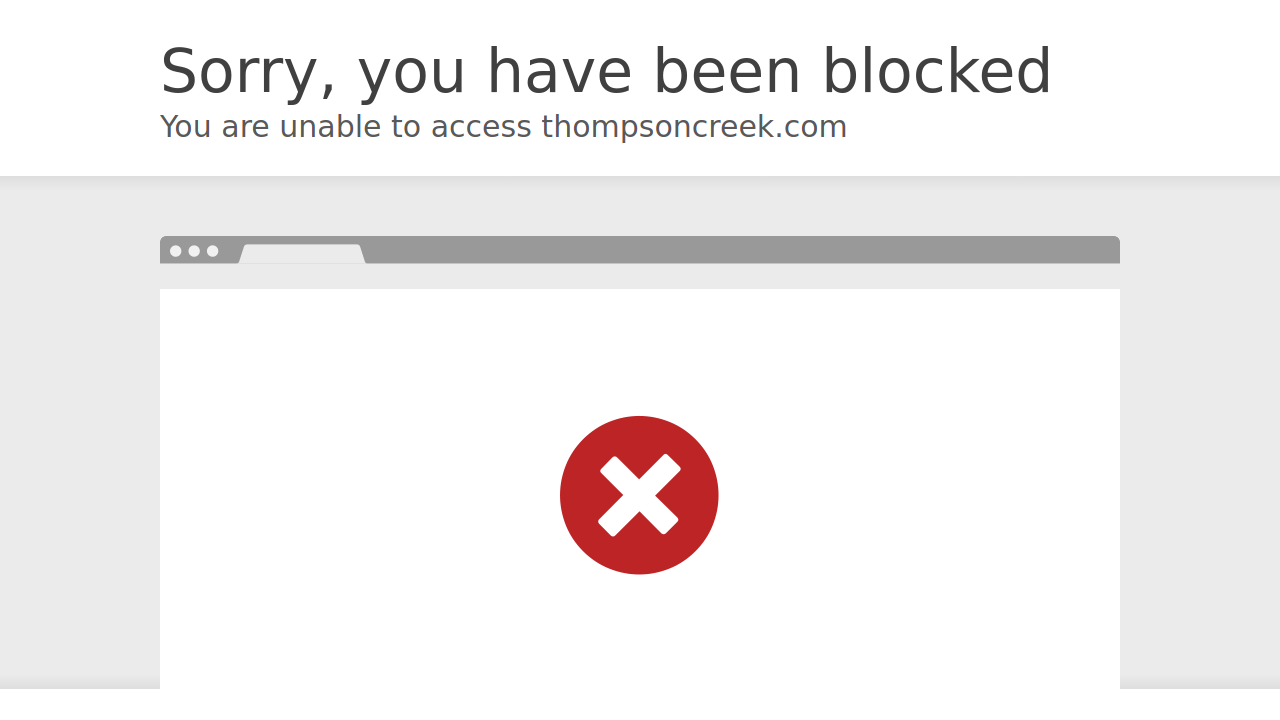Screen dimensions: 1280x720
Task: Click white page area below the red icon
Action: [639, 632]
